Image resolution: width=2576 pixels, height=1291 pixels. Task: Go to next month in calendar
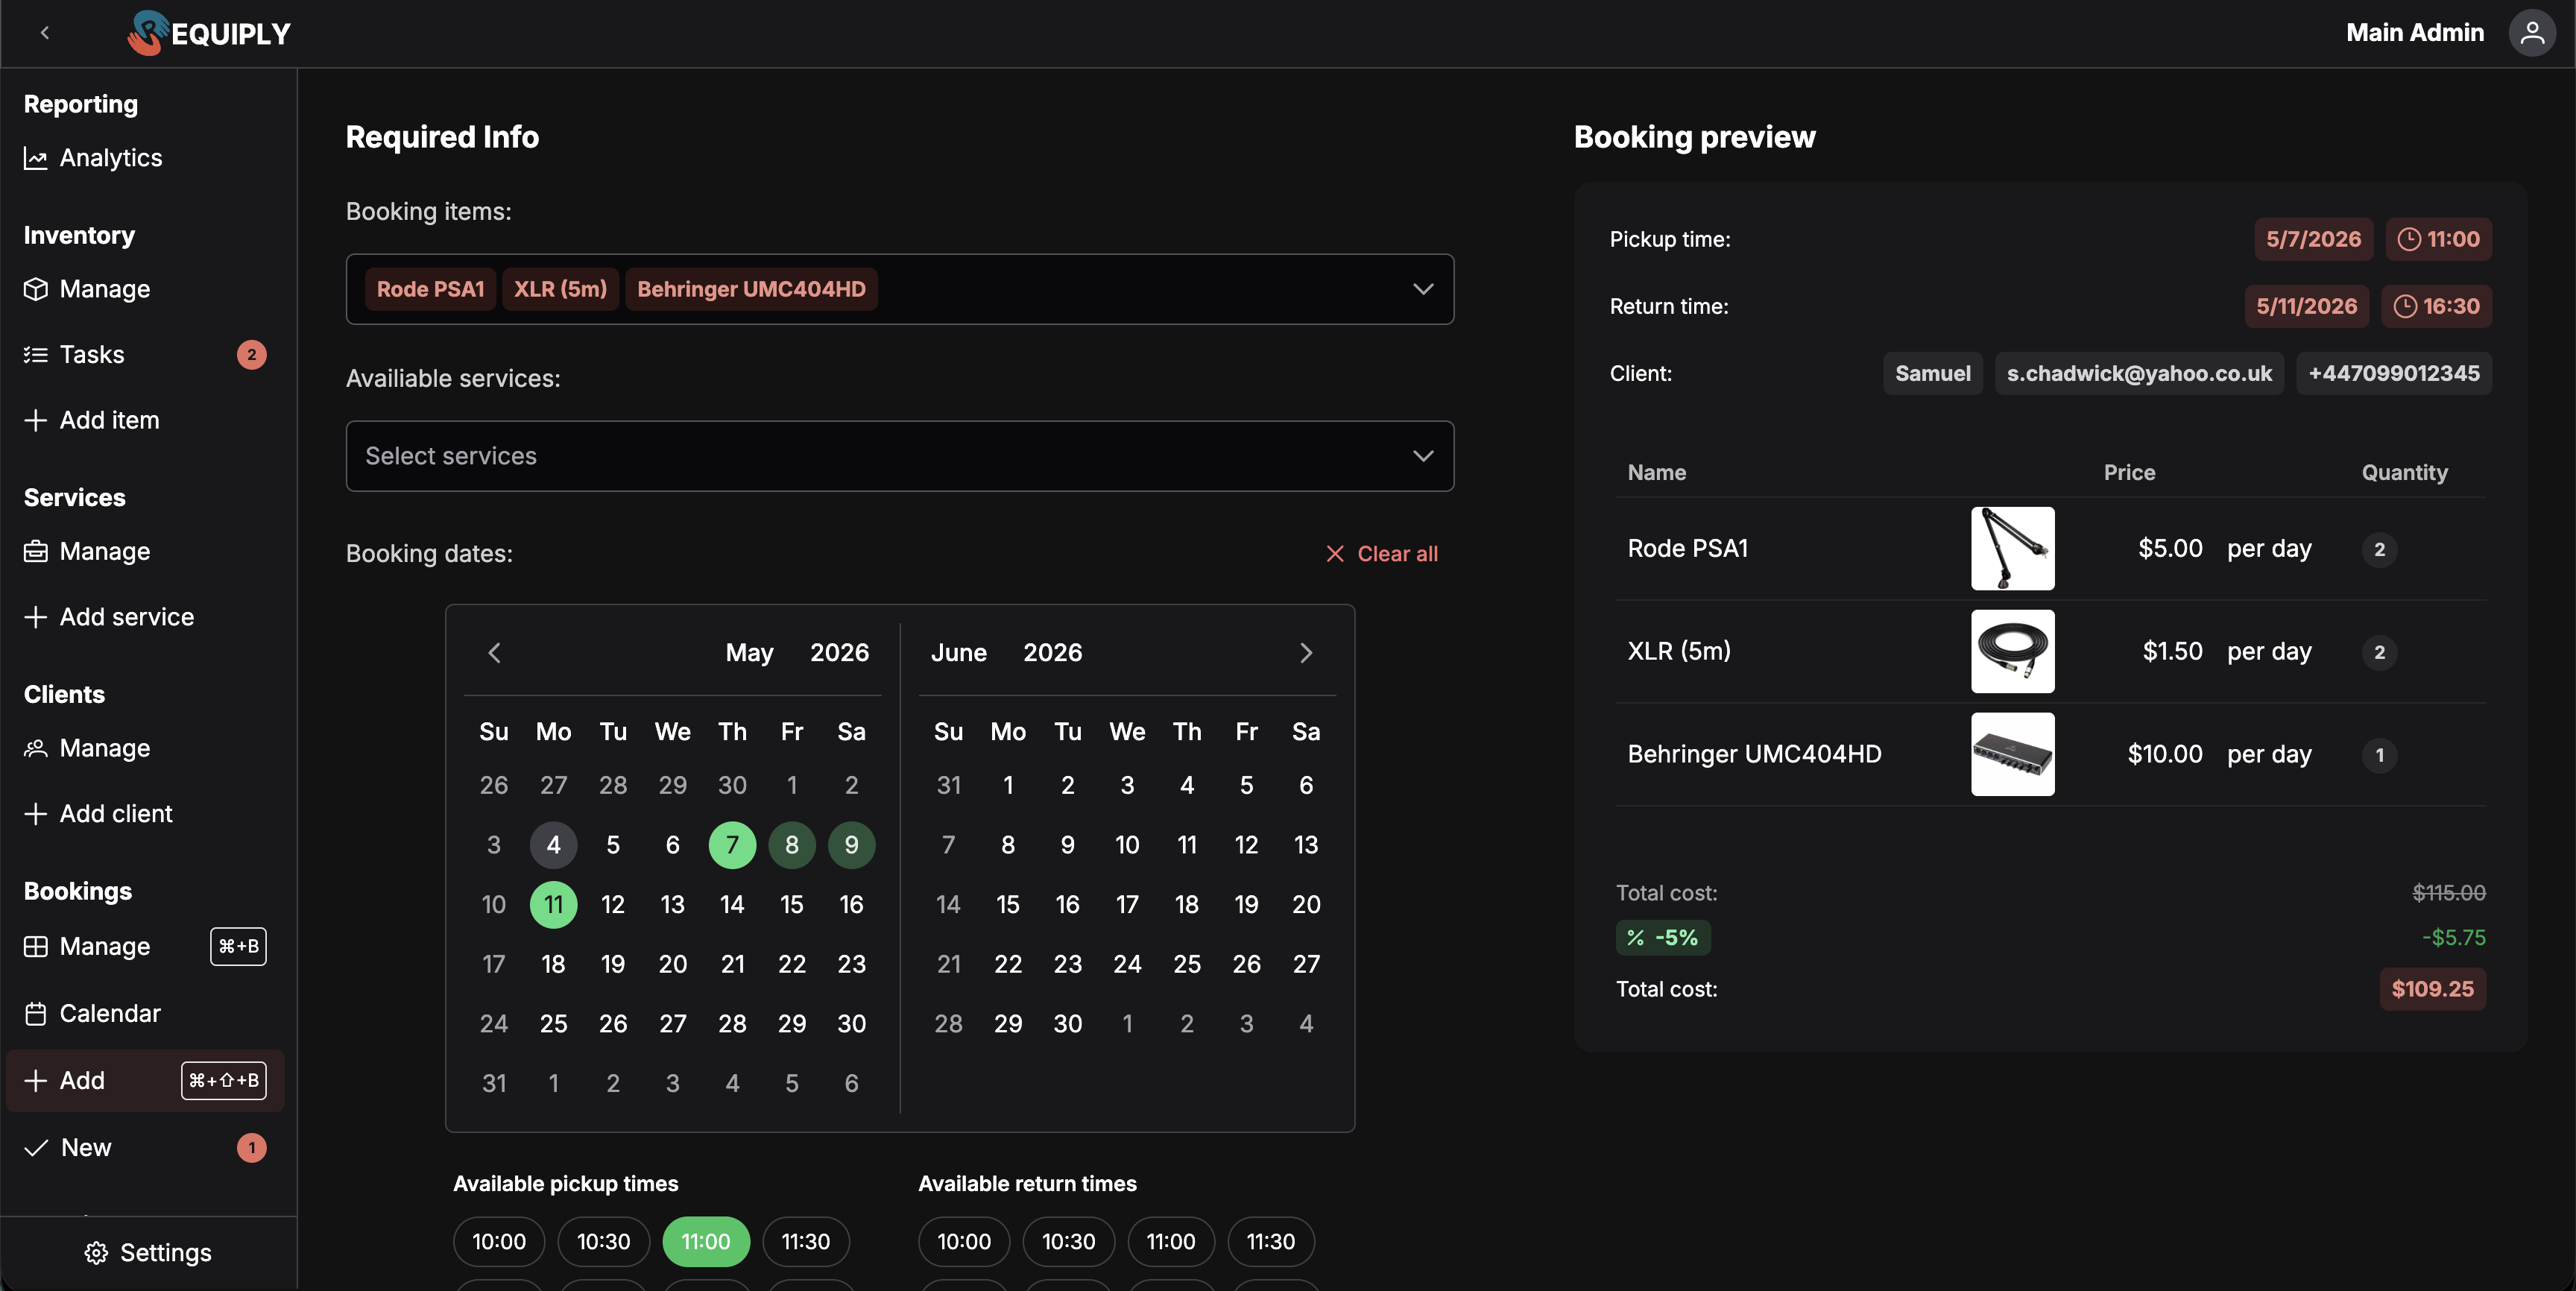pos(1306,653)
